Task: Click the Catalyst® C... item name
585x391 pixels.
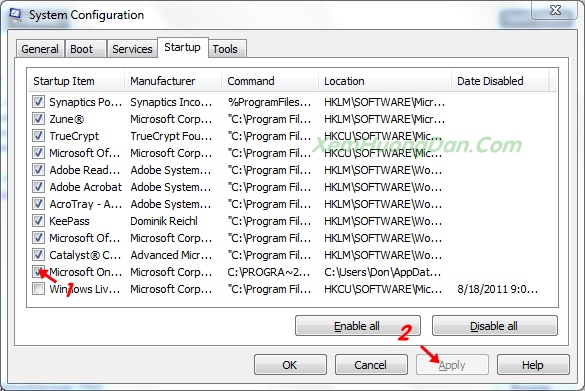Action: [x=85, y=255]
